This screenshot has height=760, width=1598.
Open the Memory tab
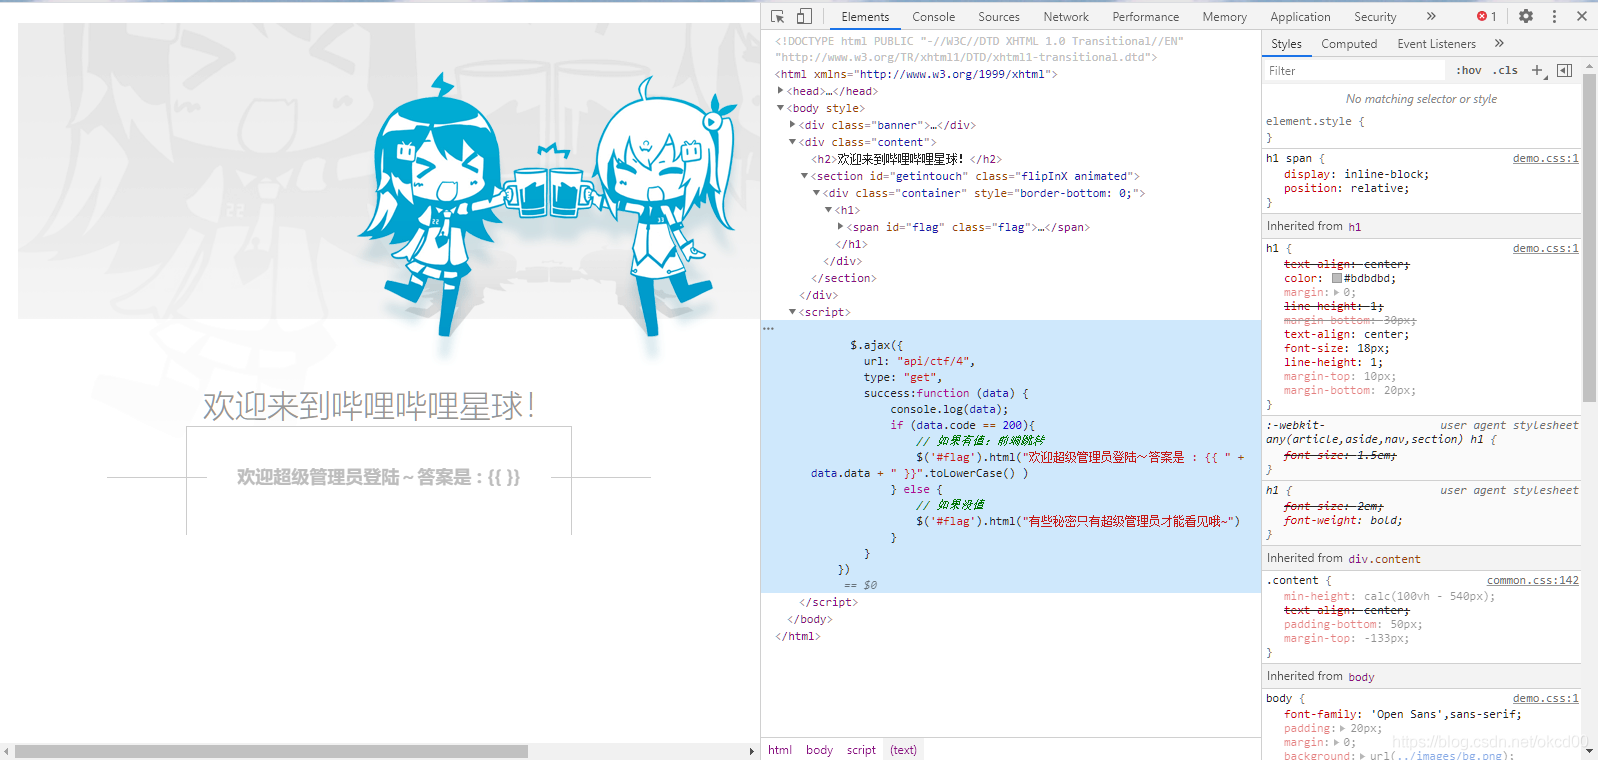click(1225, 17)
